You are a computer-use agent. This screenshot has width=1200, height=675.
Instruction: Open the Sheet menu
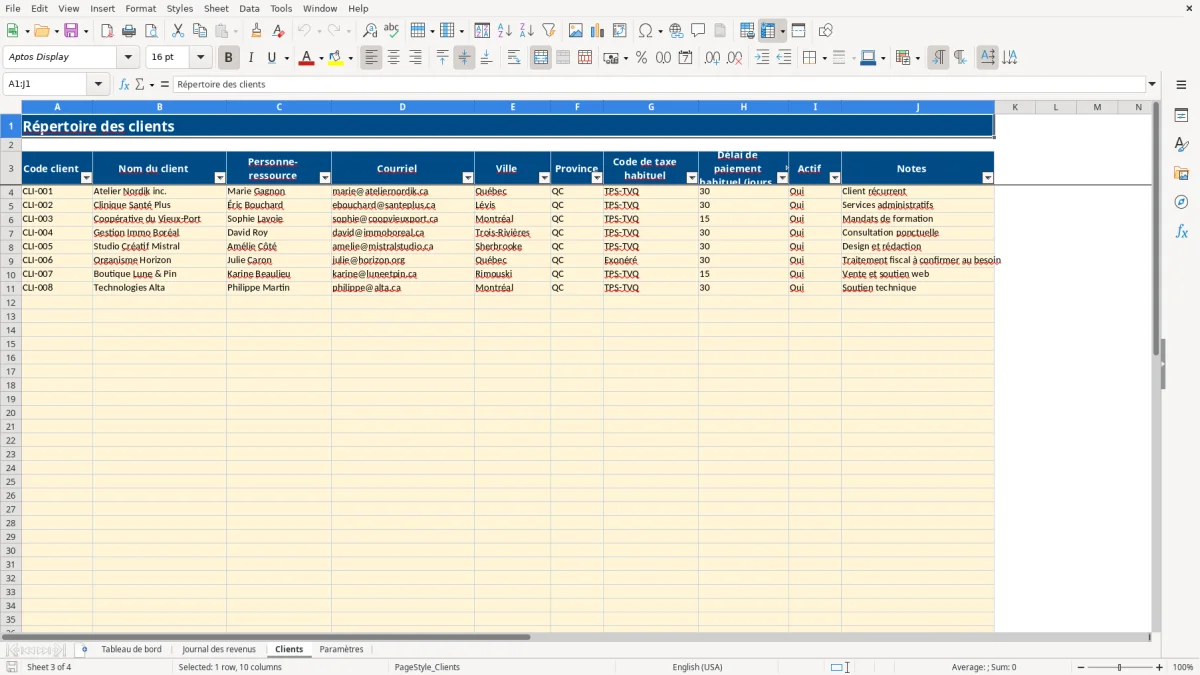(x=216, y=8)
